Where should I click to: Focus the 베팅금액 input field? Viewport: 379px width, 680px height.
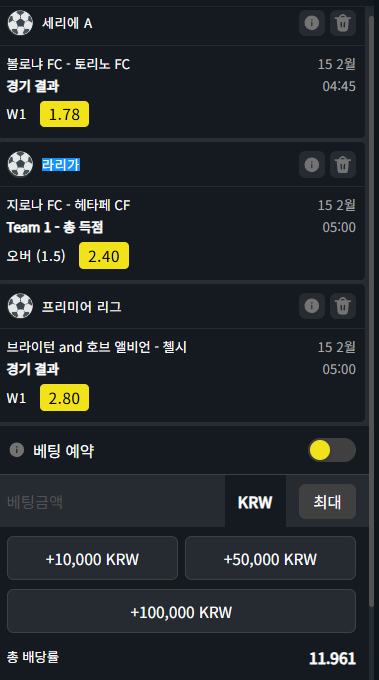(x=113, y=502)
